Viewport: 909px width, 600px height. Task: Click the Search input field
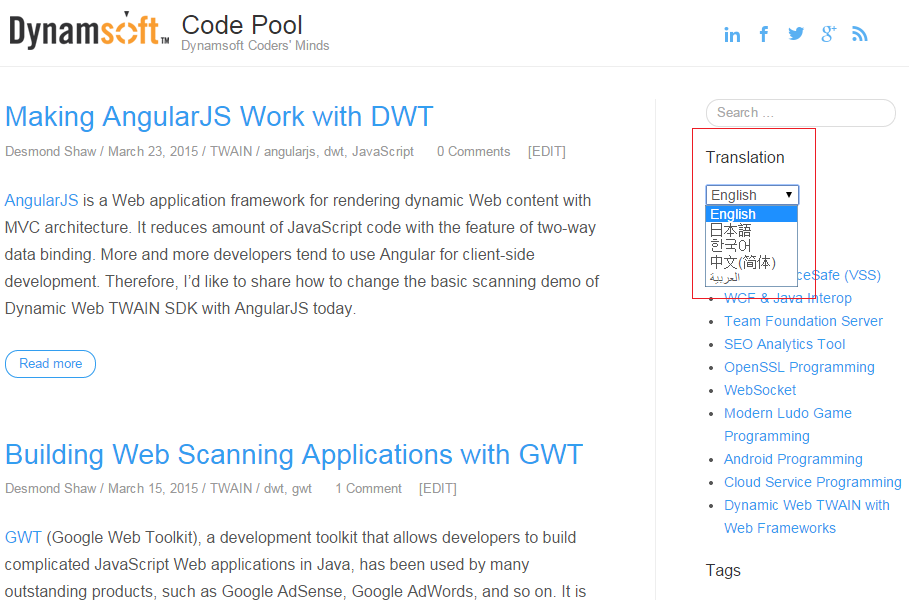pyautogui.click(x=800, y=113)
